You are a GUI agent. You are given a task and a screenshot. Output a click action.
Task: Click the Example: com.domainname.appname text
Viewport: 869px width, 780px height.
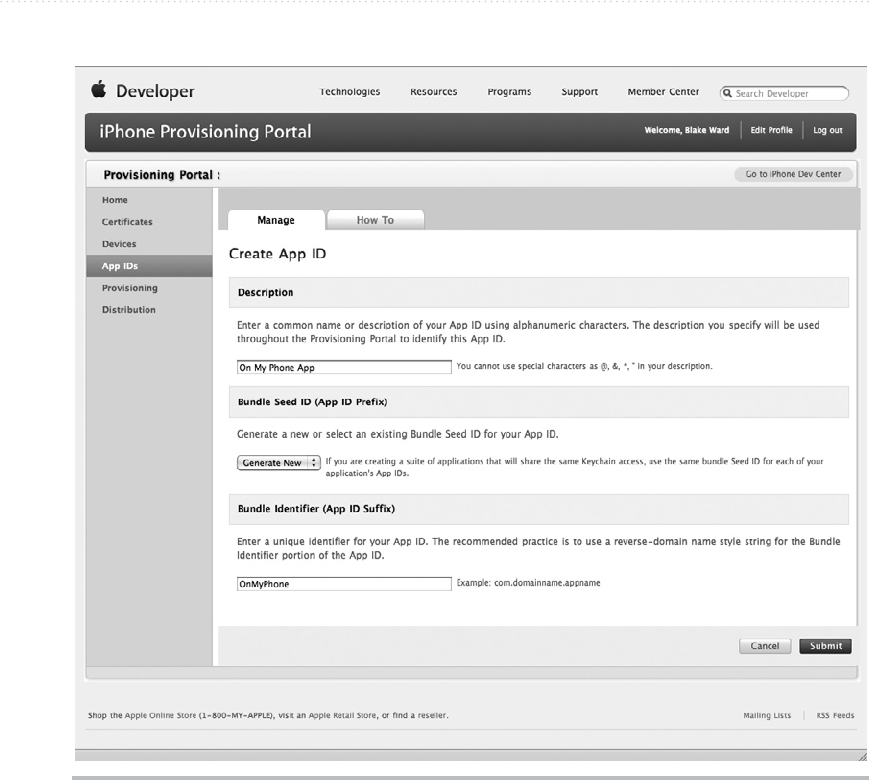528,583
